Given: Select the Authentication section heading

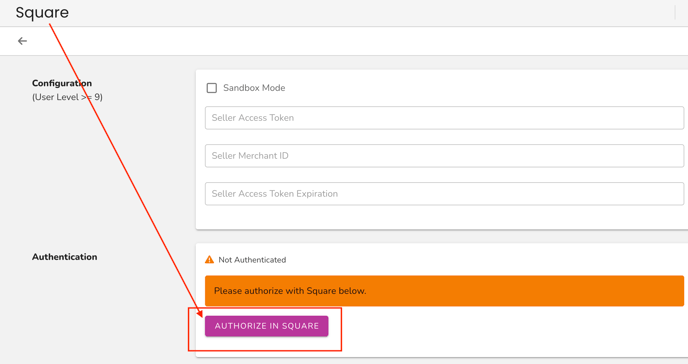Looking at the screenshot, I should tap(64, 257).
